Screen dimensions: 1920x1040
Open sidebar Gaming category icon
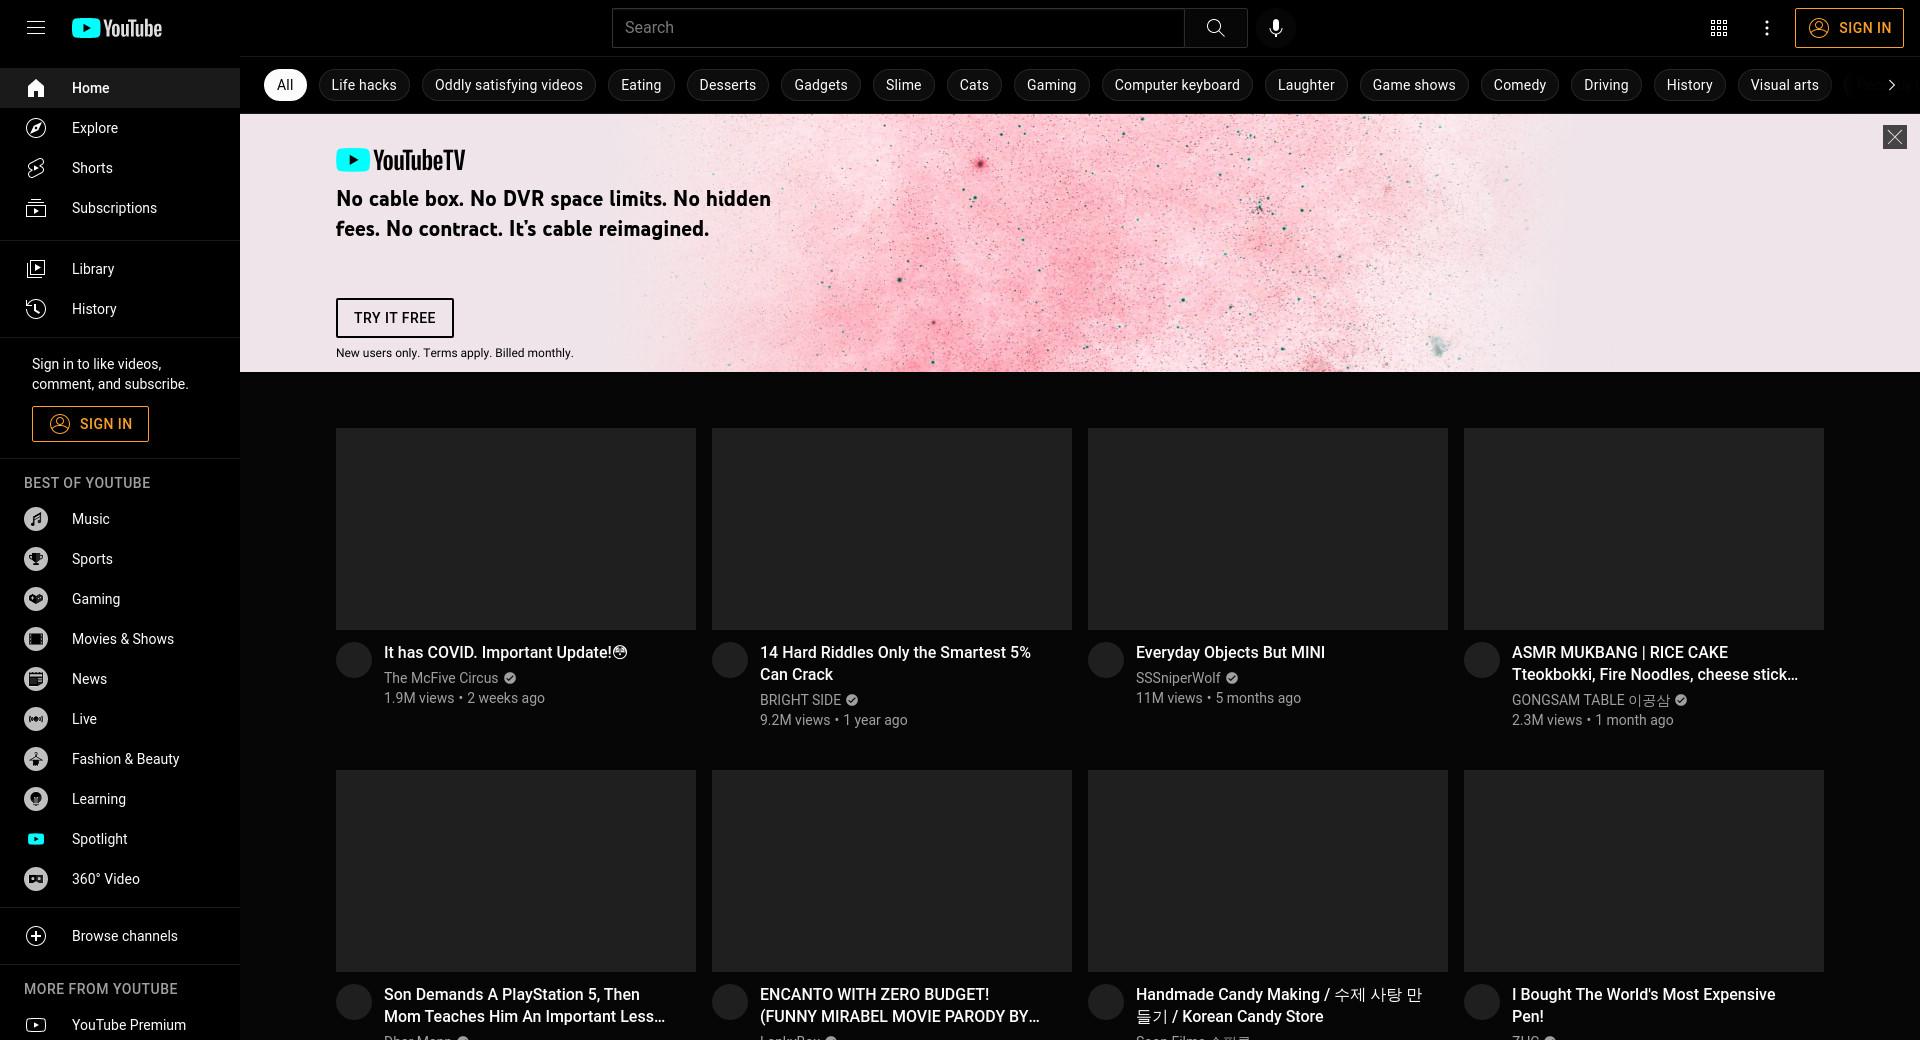tap(36, 599)
